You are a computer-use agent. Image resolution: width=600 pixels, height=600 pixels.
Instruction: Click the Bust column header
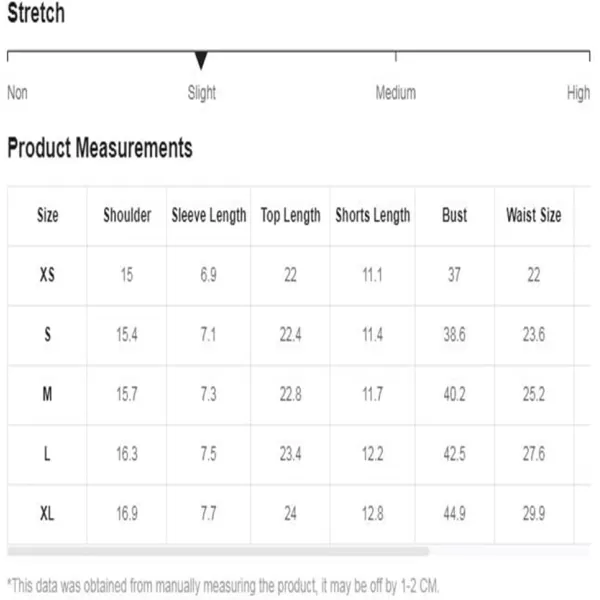pyautogui.click(x=455, y=215)
